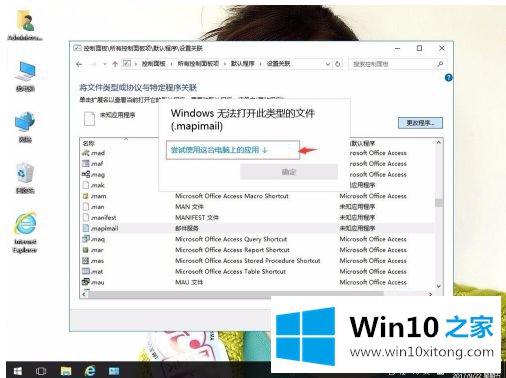Select the .mau file type row
Viewport: 506px width, 378px height.
tap(257, 282)
